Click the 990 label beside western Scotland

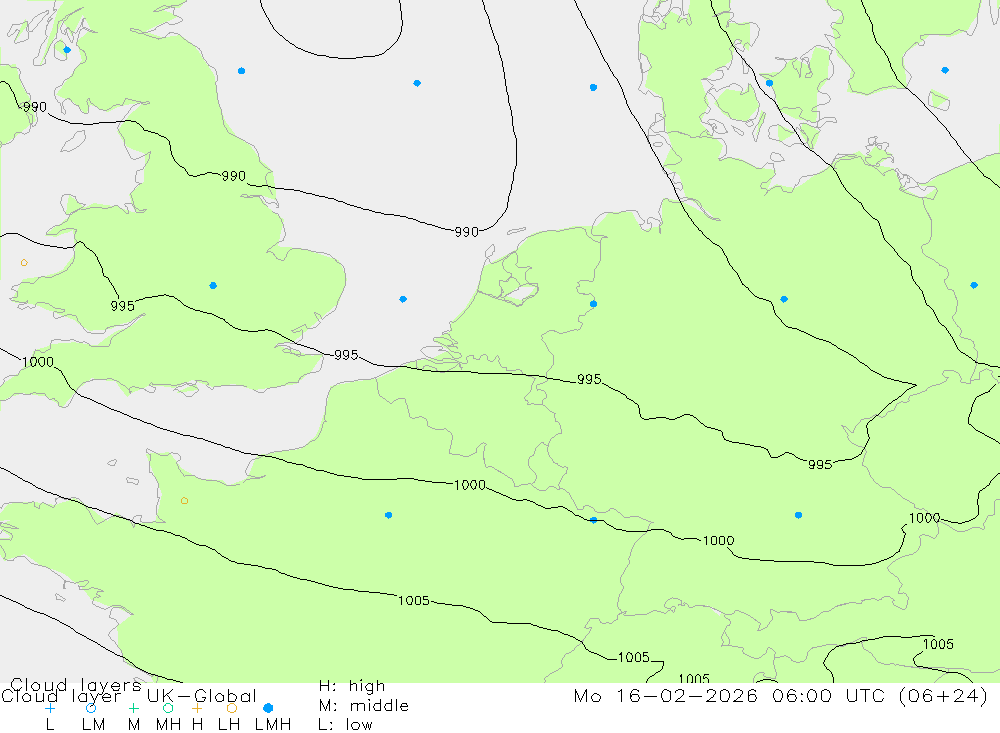coord(34,107)
